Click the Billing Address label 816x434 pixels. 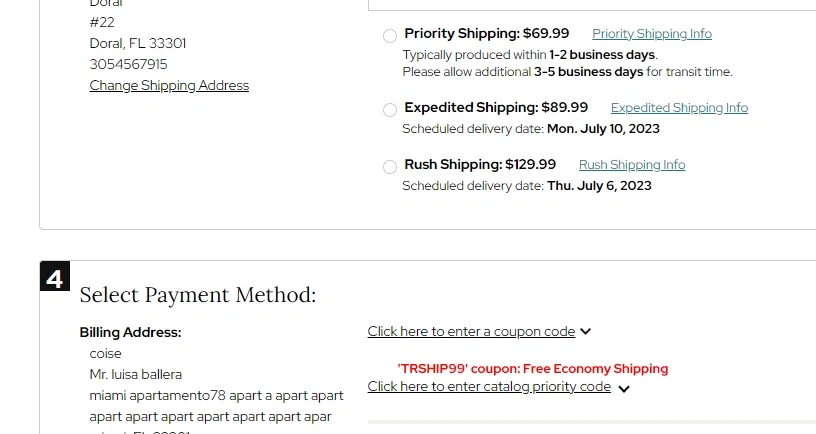click(x=130, y=333)
